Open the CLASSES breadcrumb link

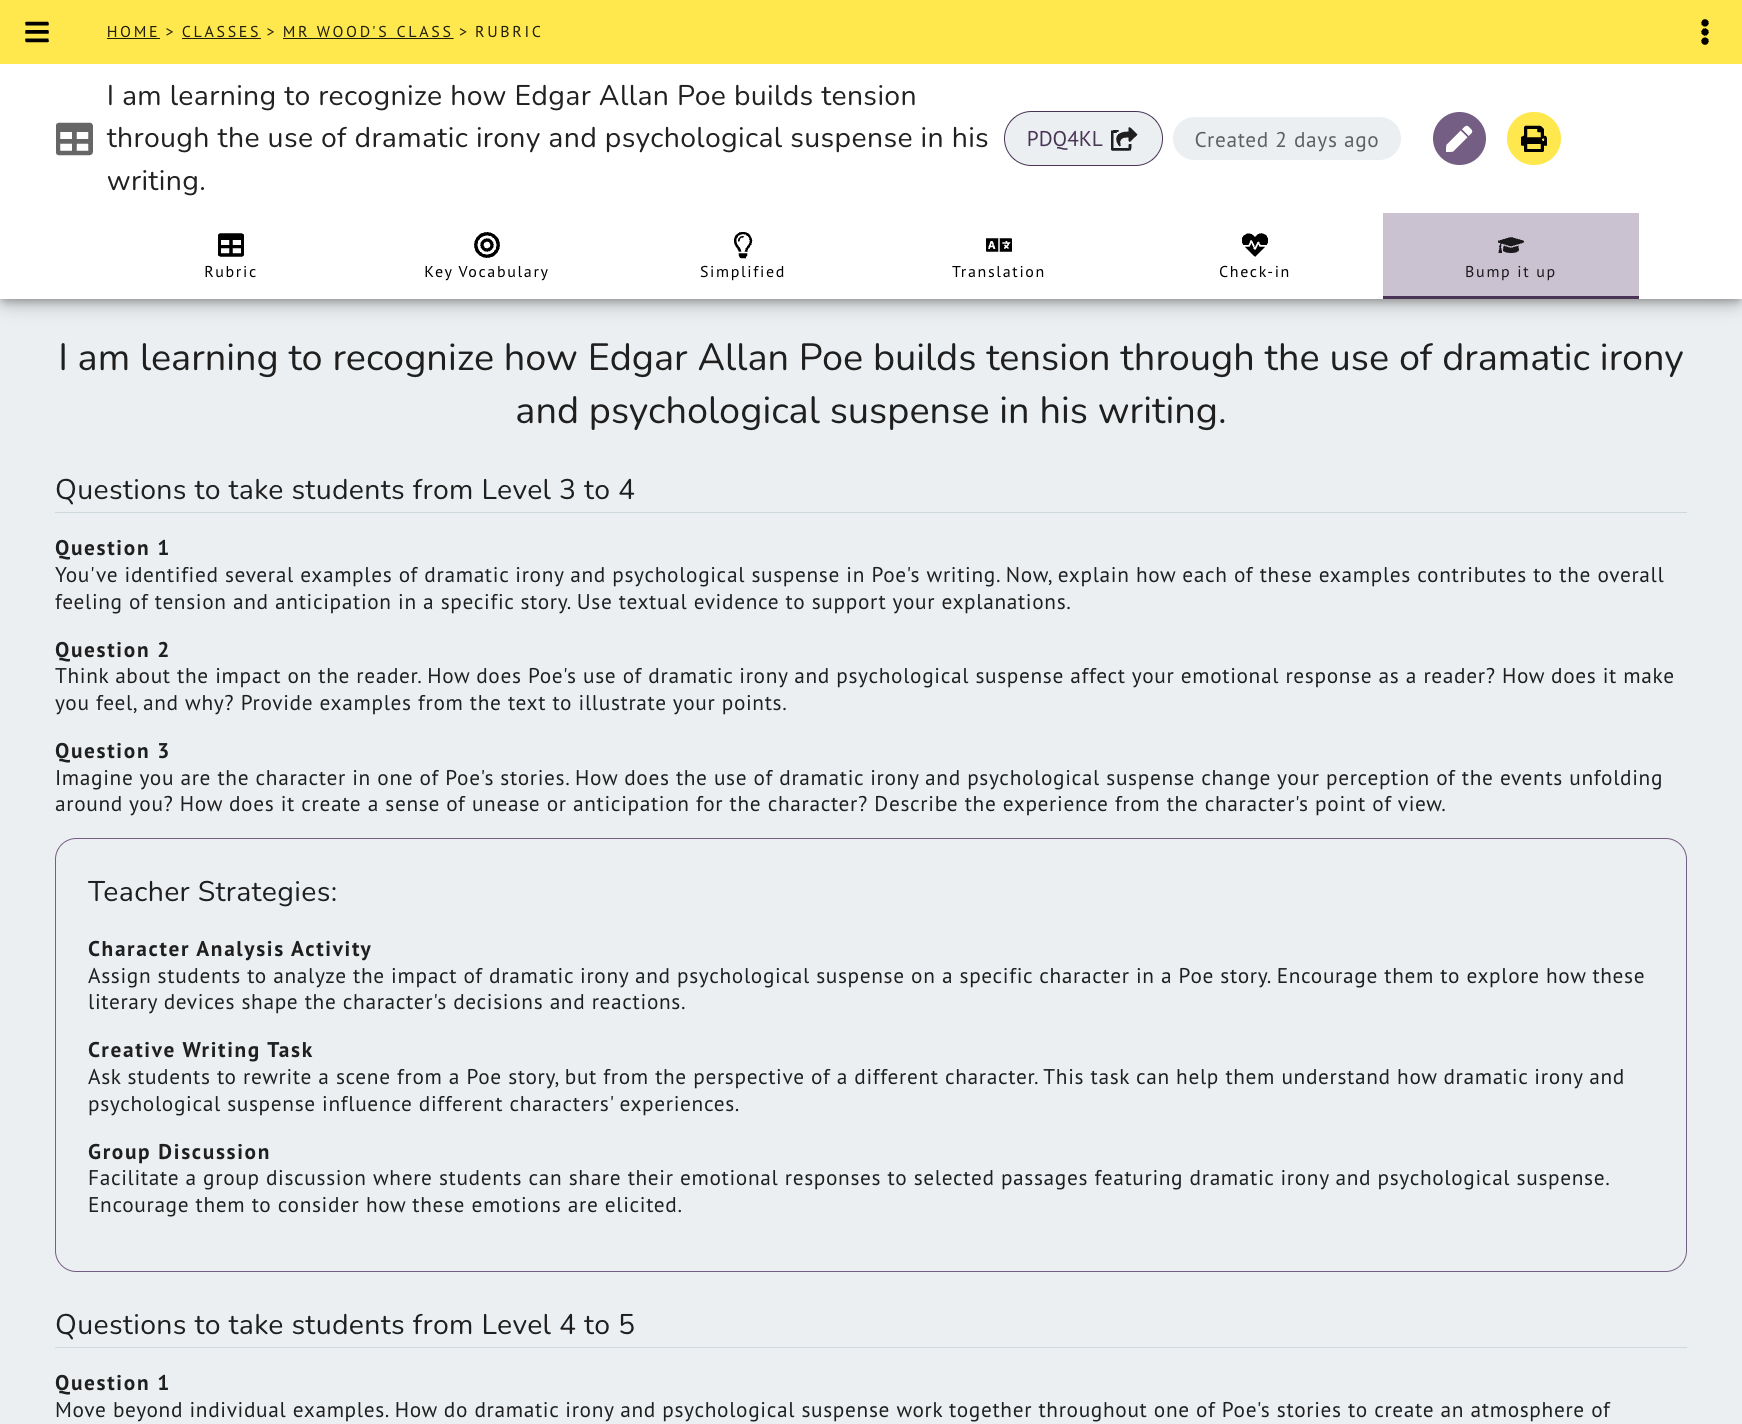[221, 32]
